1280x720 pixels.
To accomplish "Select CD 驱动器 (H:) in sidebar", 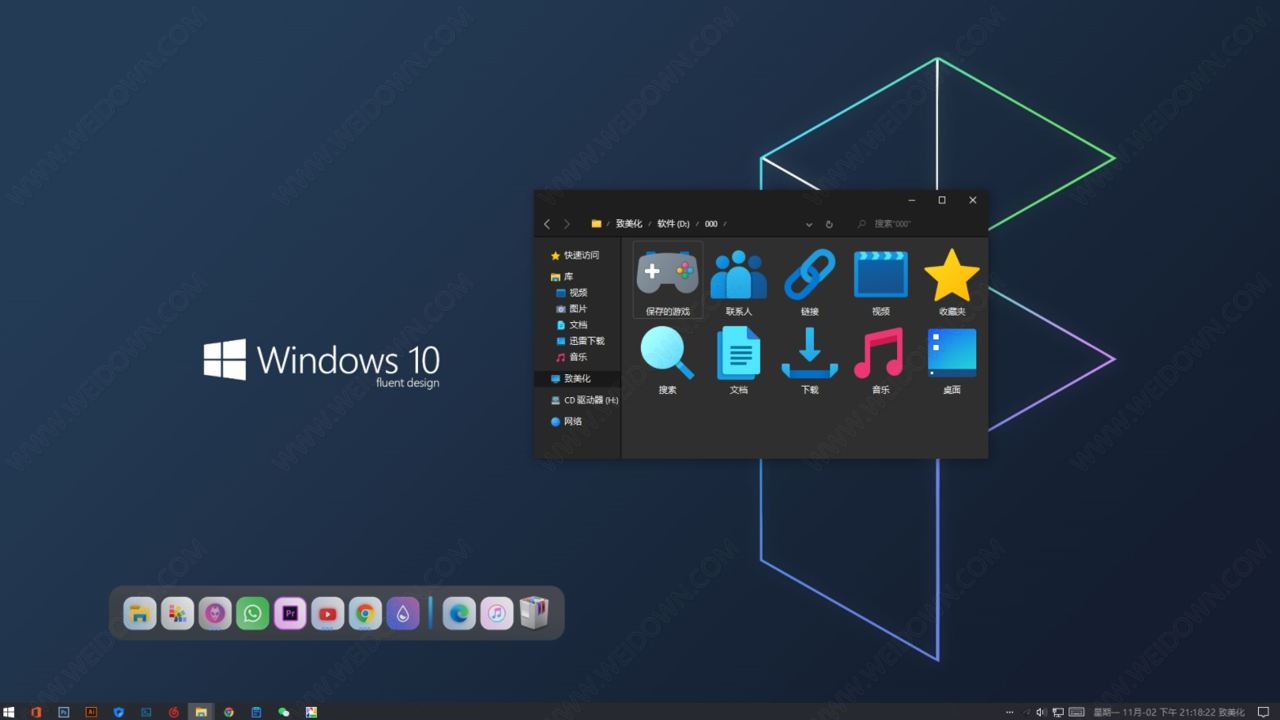I will (590, 400).
